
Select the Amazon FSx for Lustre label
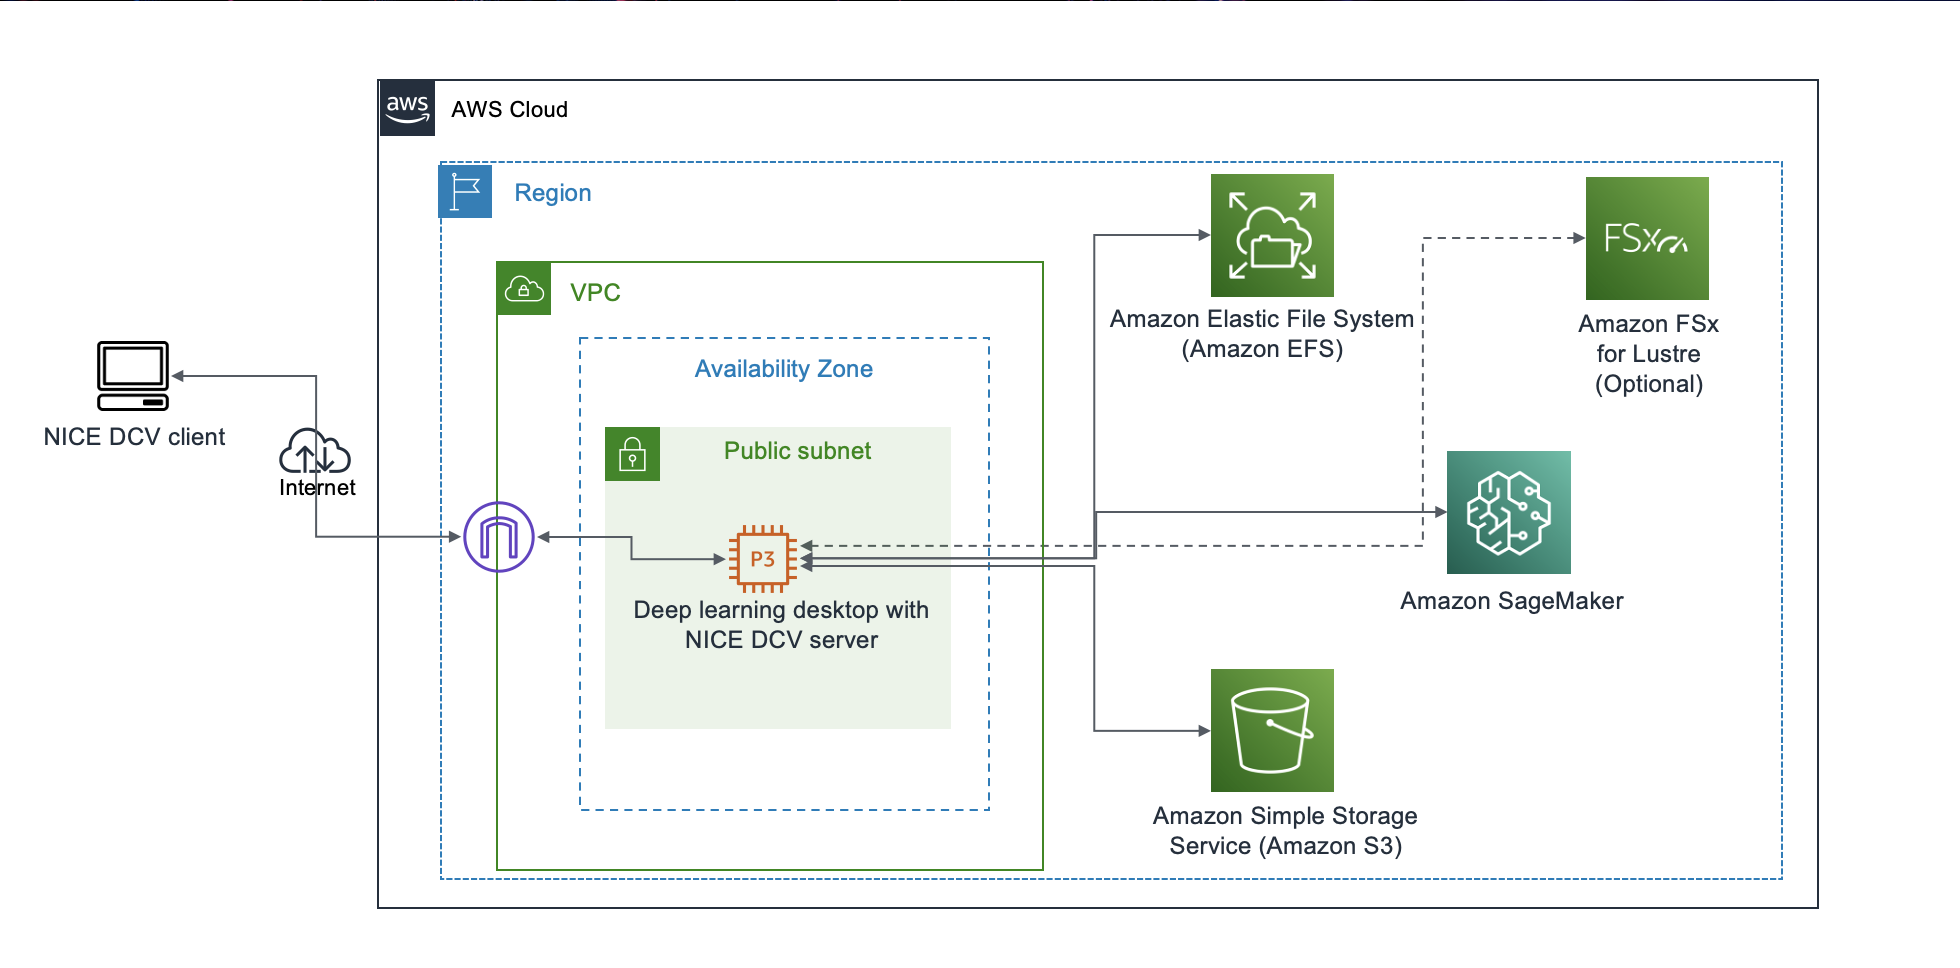[1647, 353]
